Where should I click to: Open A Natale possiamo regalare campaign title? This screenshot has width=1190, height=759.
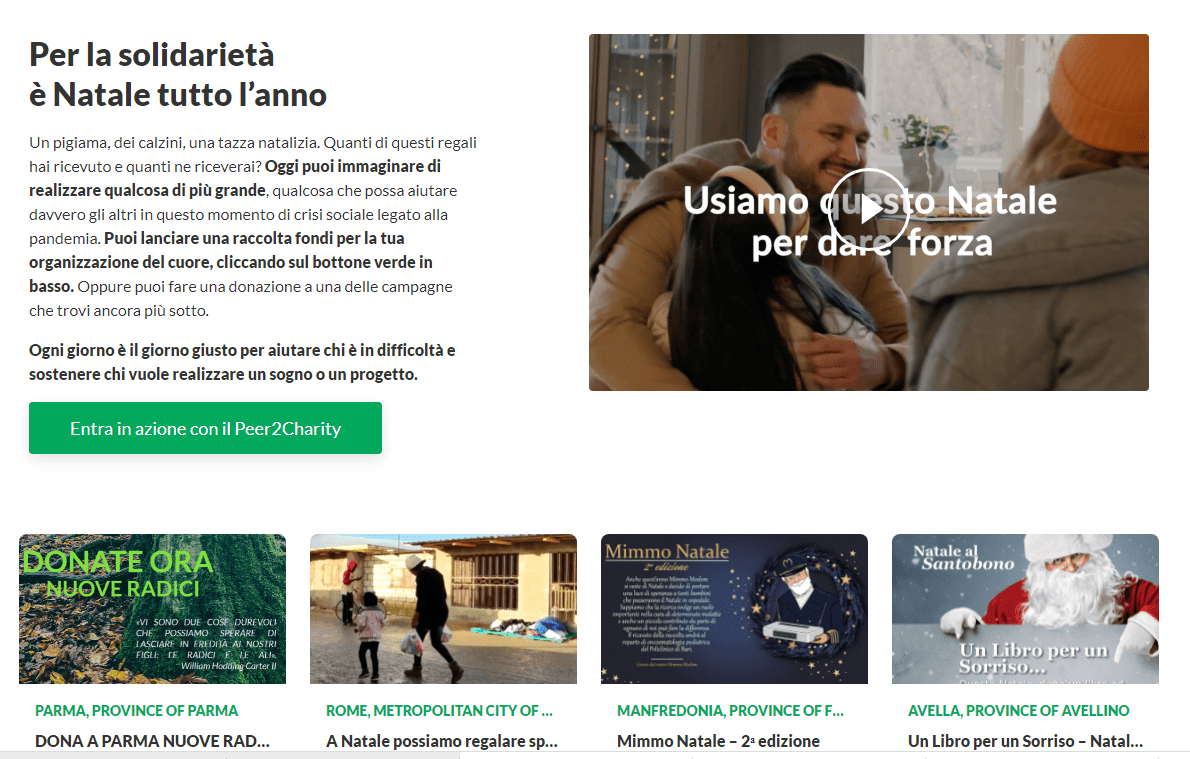tap(442, 741)
